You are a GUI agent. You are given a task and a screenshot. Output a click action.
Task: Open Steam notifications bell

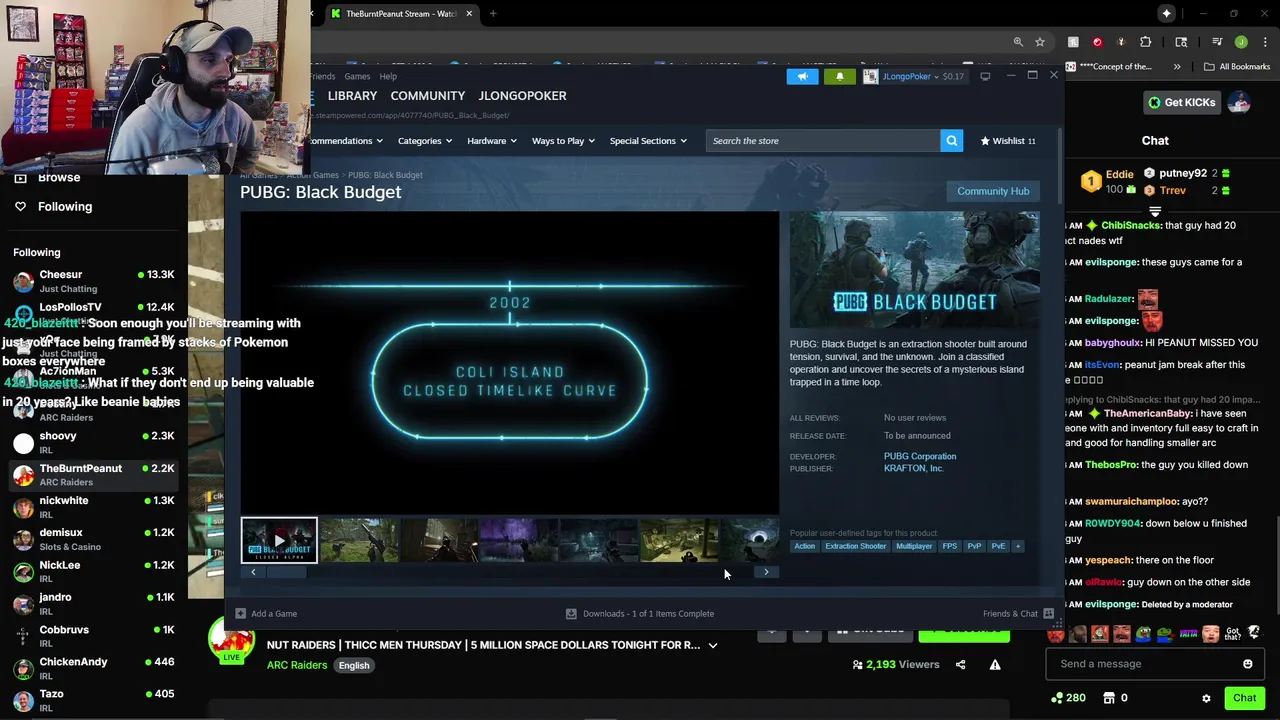coord(839,76)
